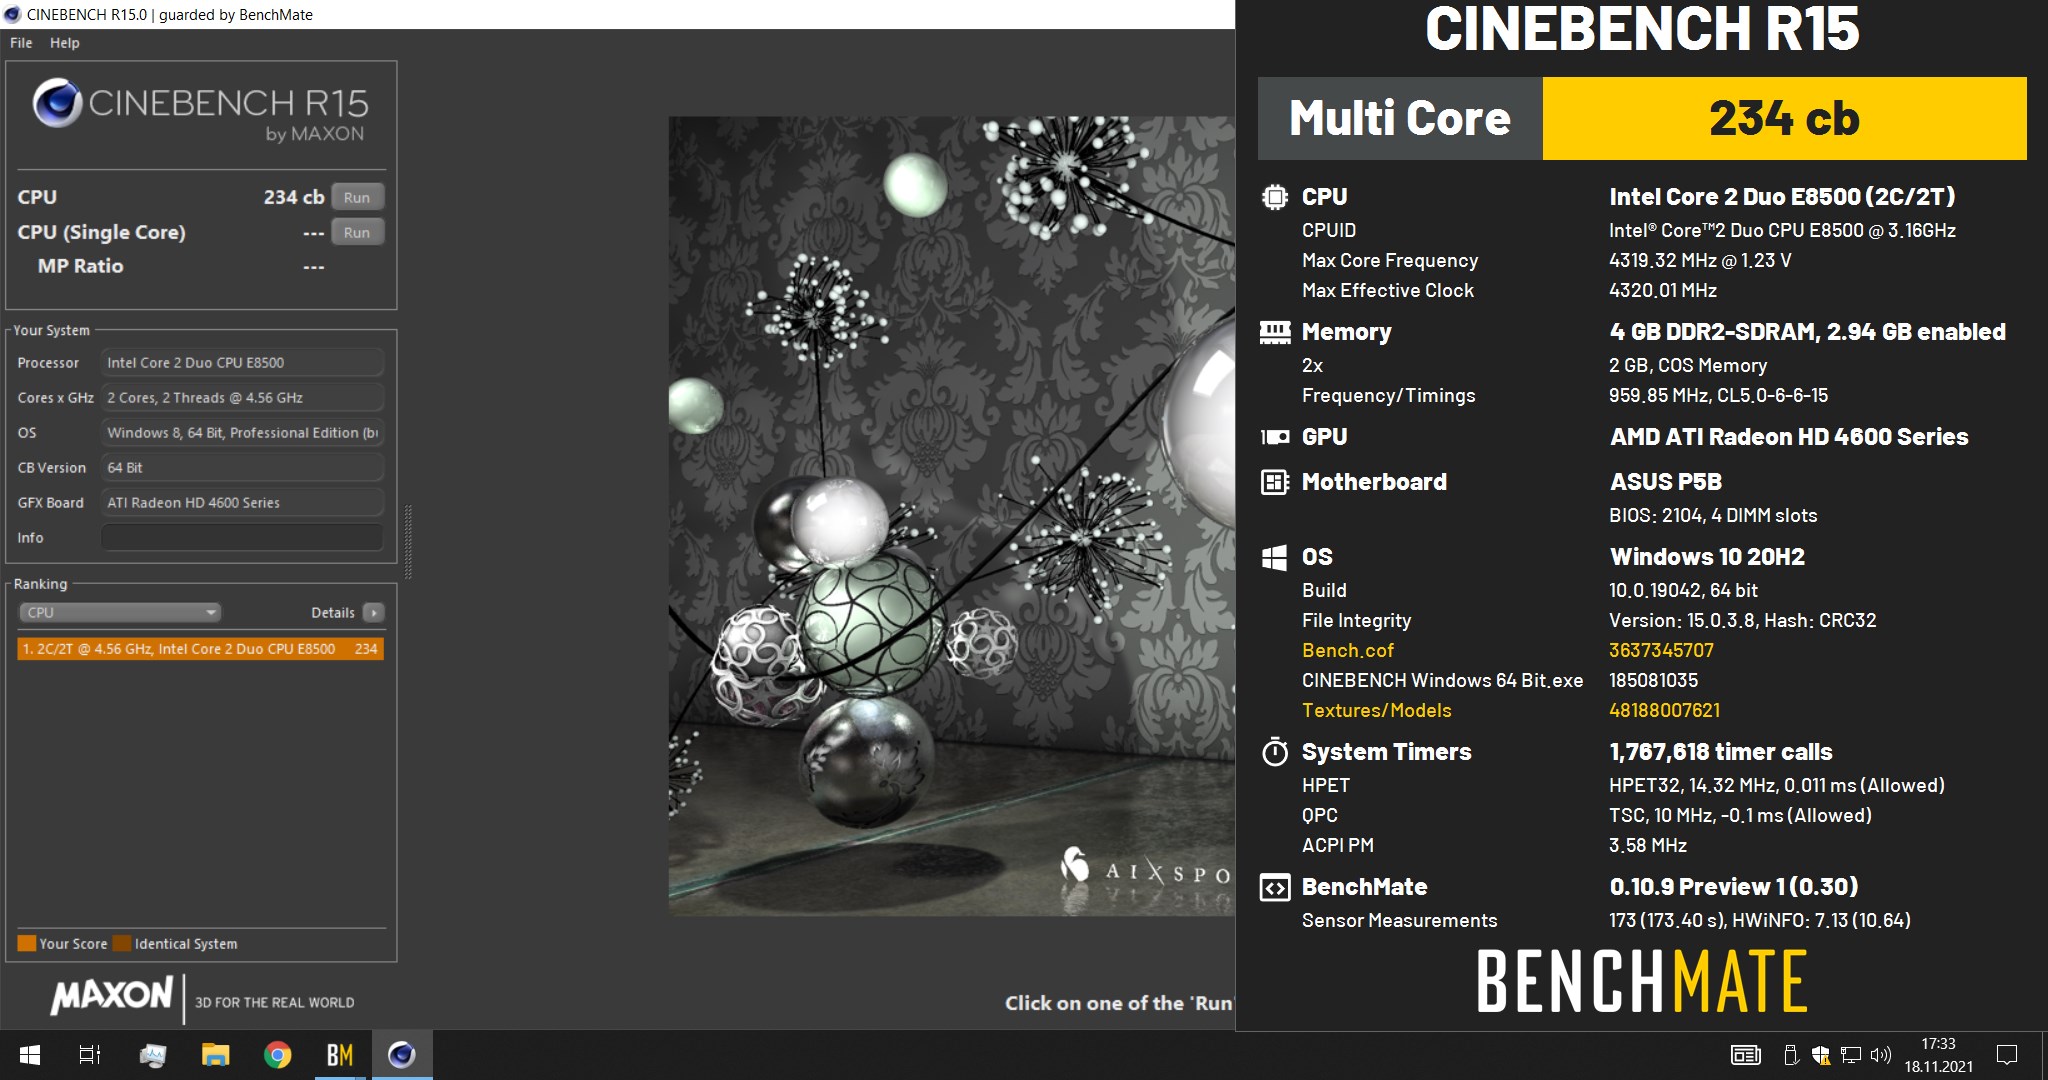Click the BenchMate GPU card icon
Screen dimensions: 2048x1080
[x=1275, y=437]
